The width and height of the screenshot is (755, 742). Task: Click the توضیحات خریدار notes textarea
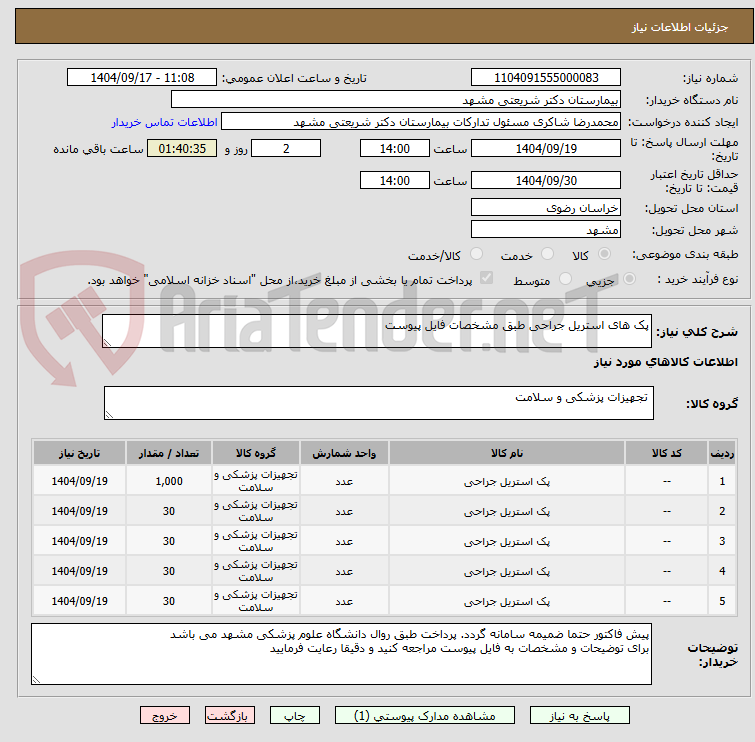(341, 654)
